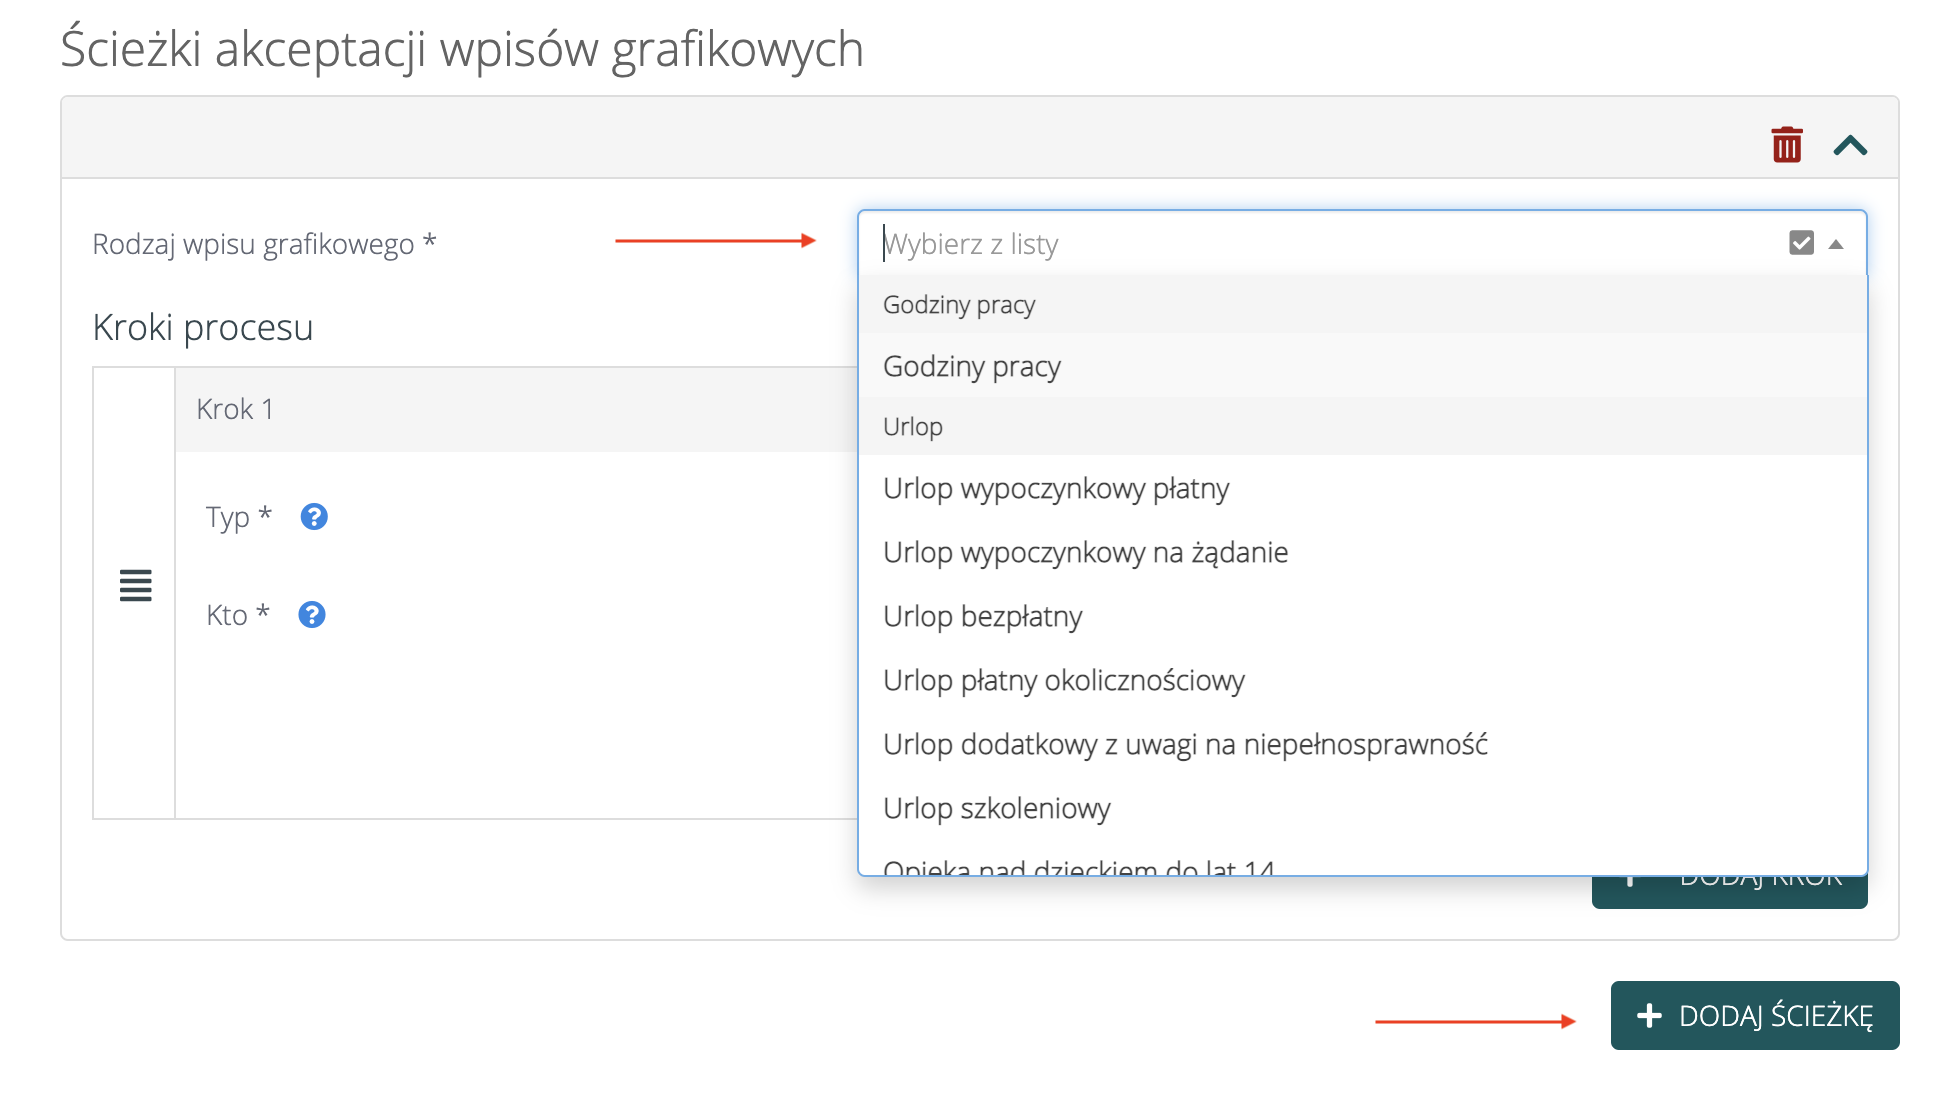Screen dimensions: 1944x1104
Task: Click the hamburger drag handle for Krok 1
Action: [x=136, y=585]
